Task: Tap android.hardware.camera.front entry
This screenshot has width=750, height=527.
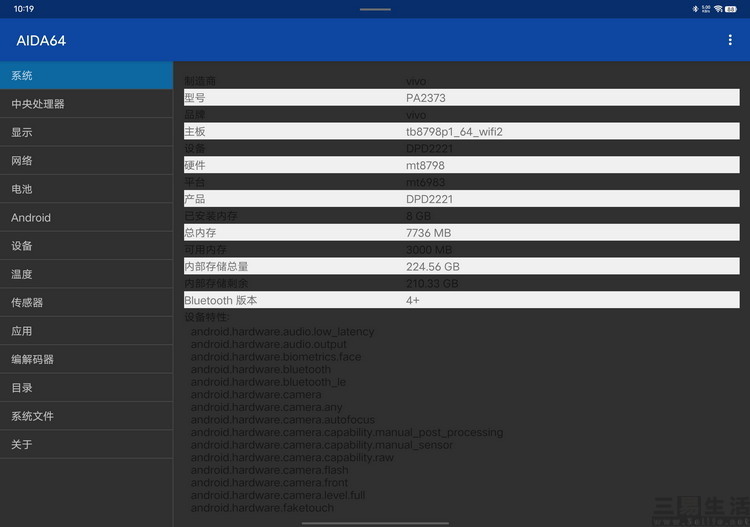Action: click(x=269, y=483)
